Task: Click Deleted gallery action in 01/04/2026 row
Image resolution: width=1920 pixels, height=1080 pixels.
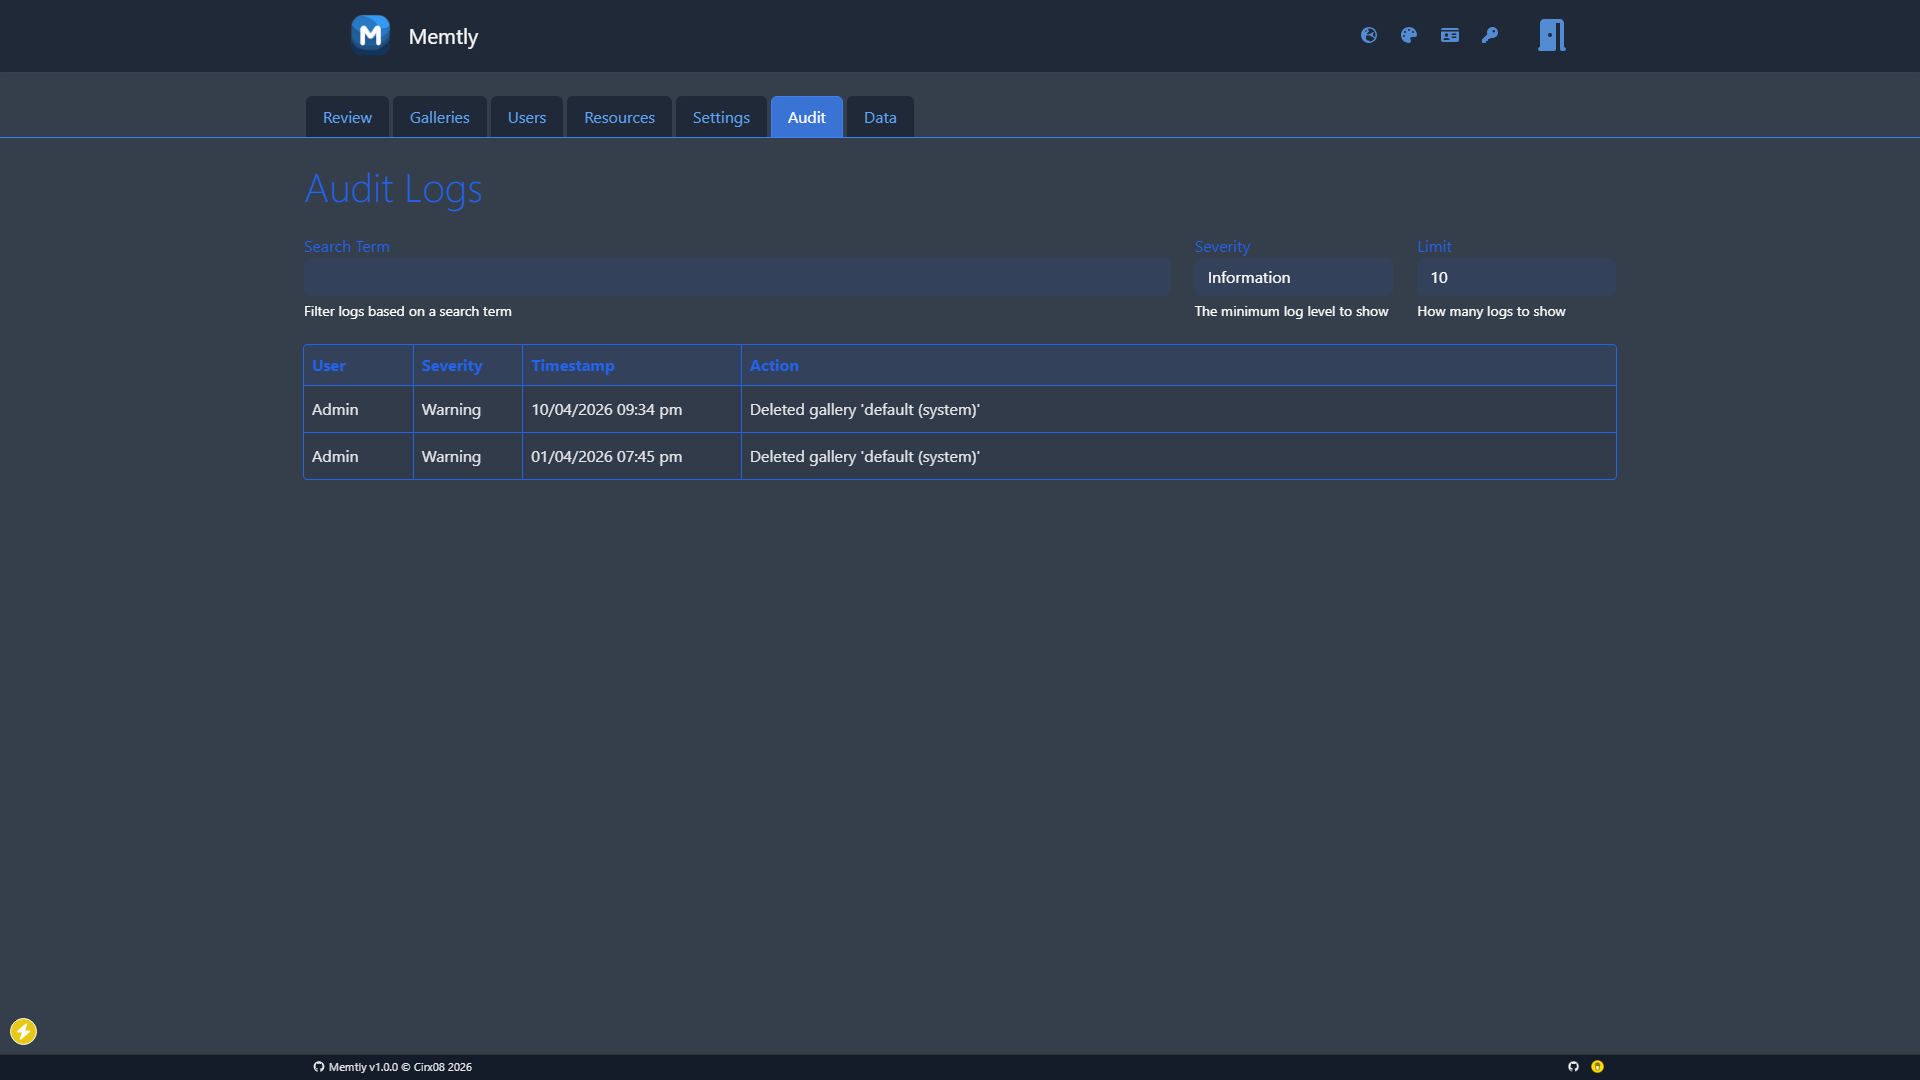Action: [x=865, y=456]
